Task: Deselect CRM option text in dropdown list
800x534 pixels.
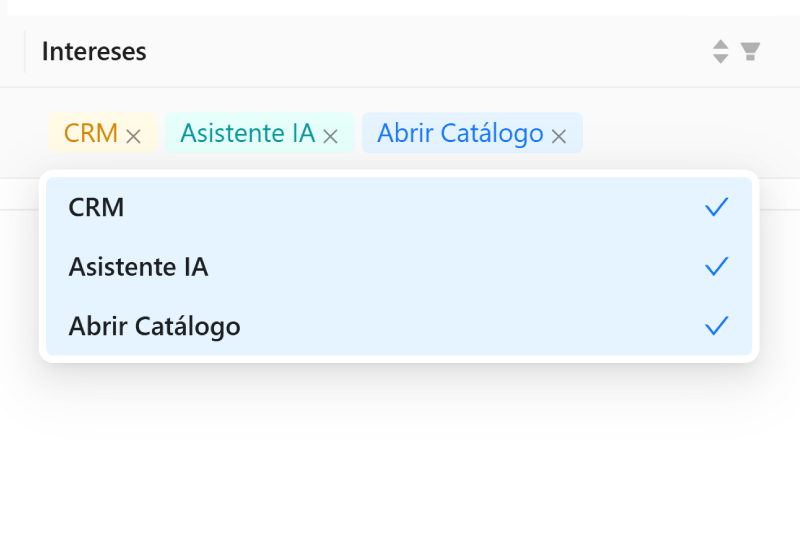Action: pyautogui.click(x=96, y=207)
